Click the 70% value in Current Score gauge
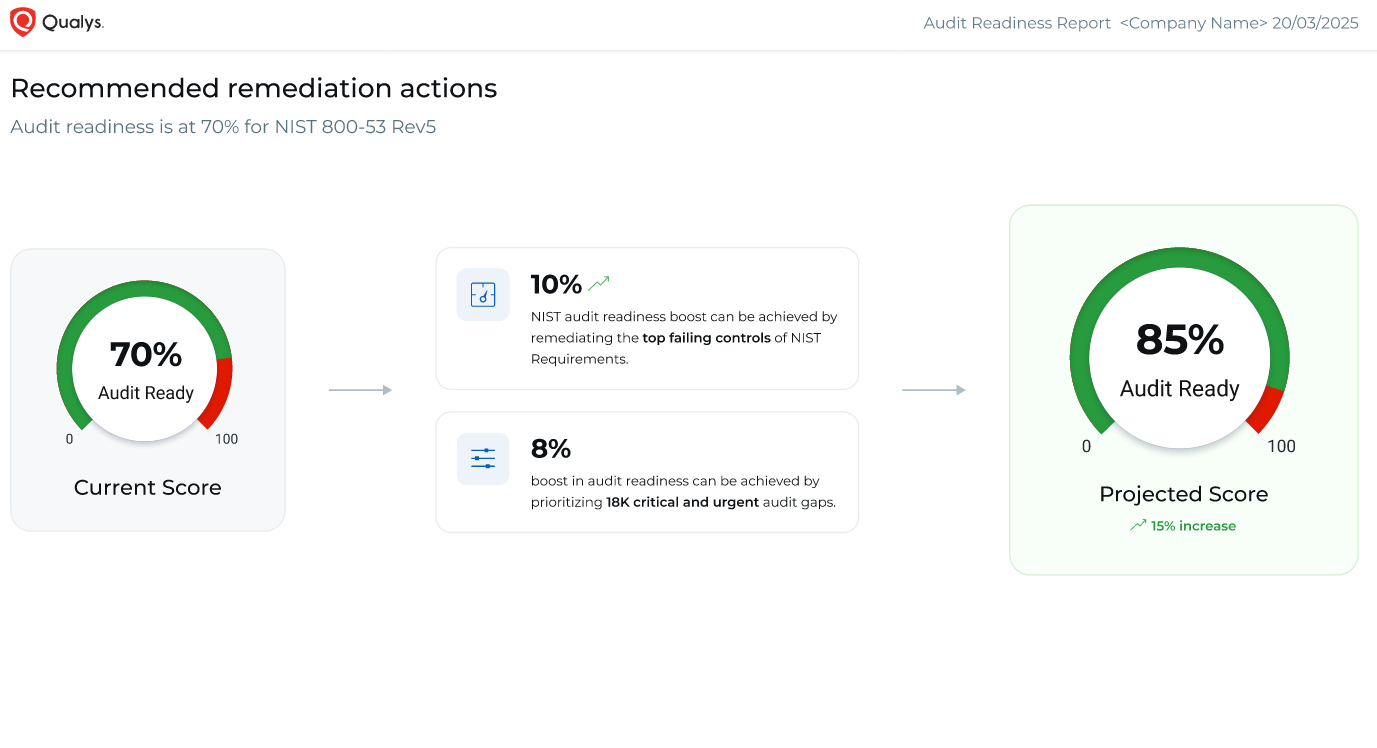 pyautogui.click(x=146, y=355)
